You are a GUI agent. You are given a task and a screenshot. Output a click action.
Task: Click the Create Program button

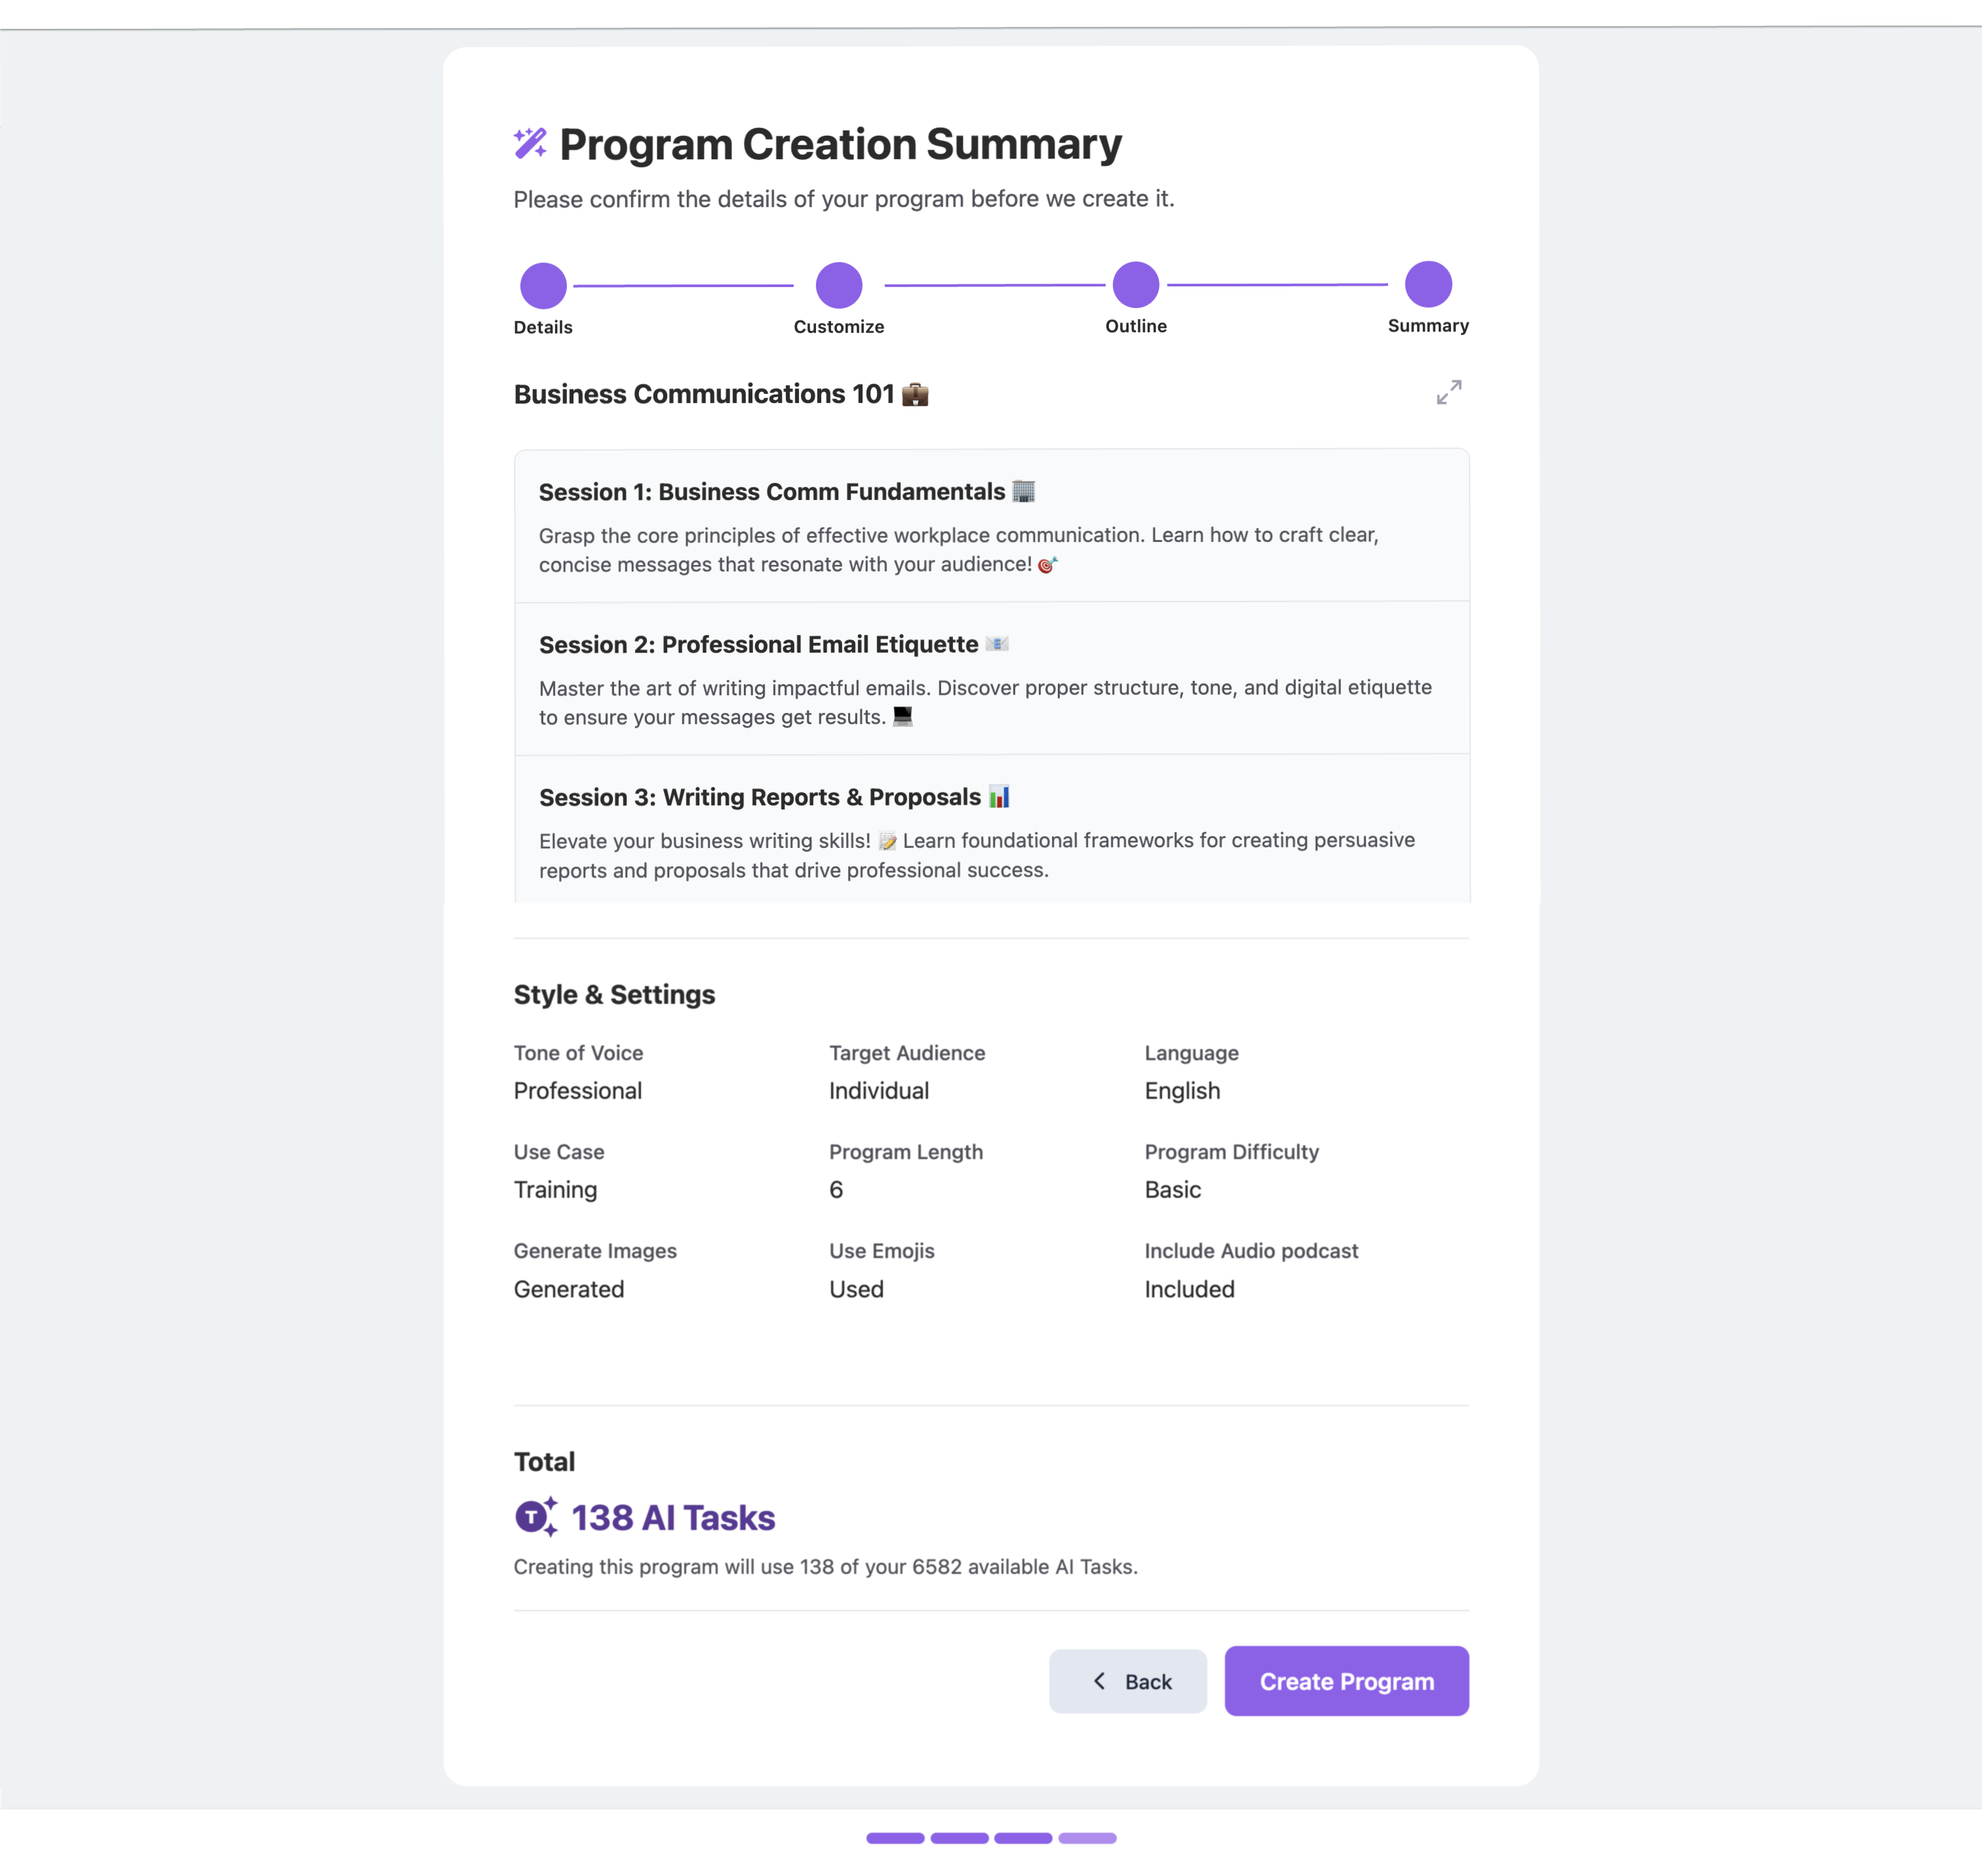point(1346,1681)
